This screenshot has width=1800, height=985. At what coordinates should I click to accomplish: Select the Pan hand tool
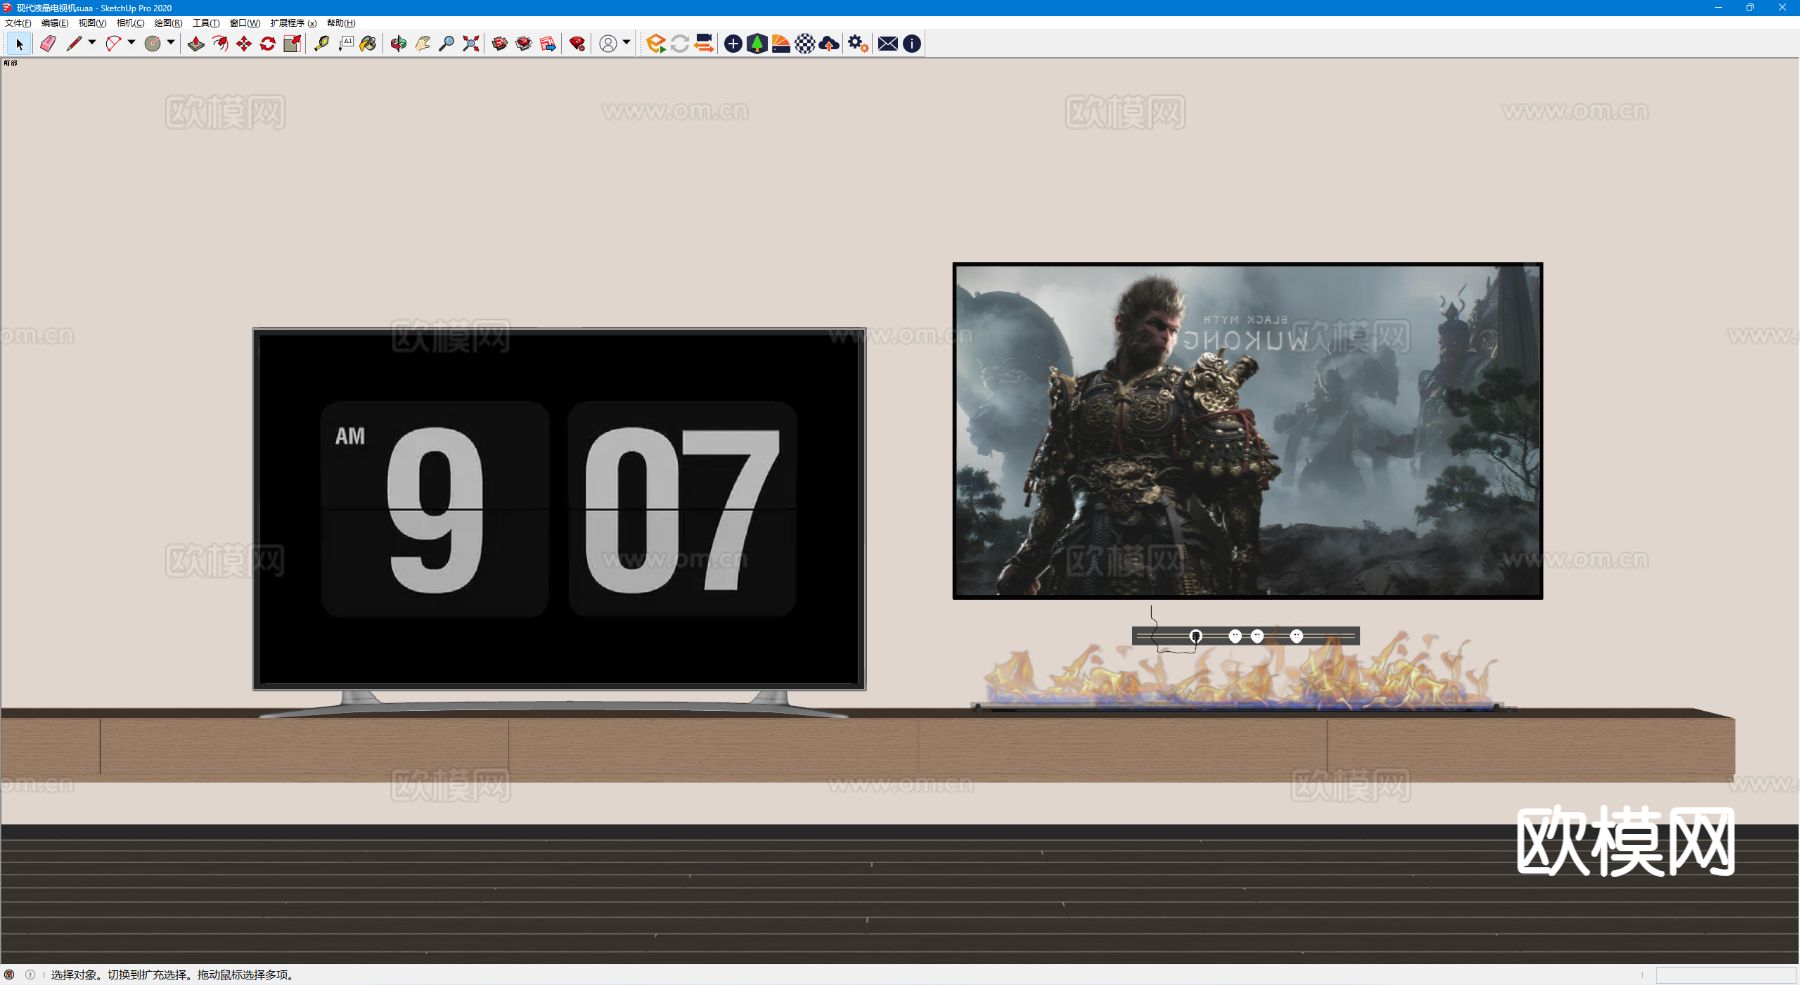(x=422, y=44)
